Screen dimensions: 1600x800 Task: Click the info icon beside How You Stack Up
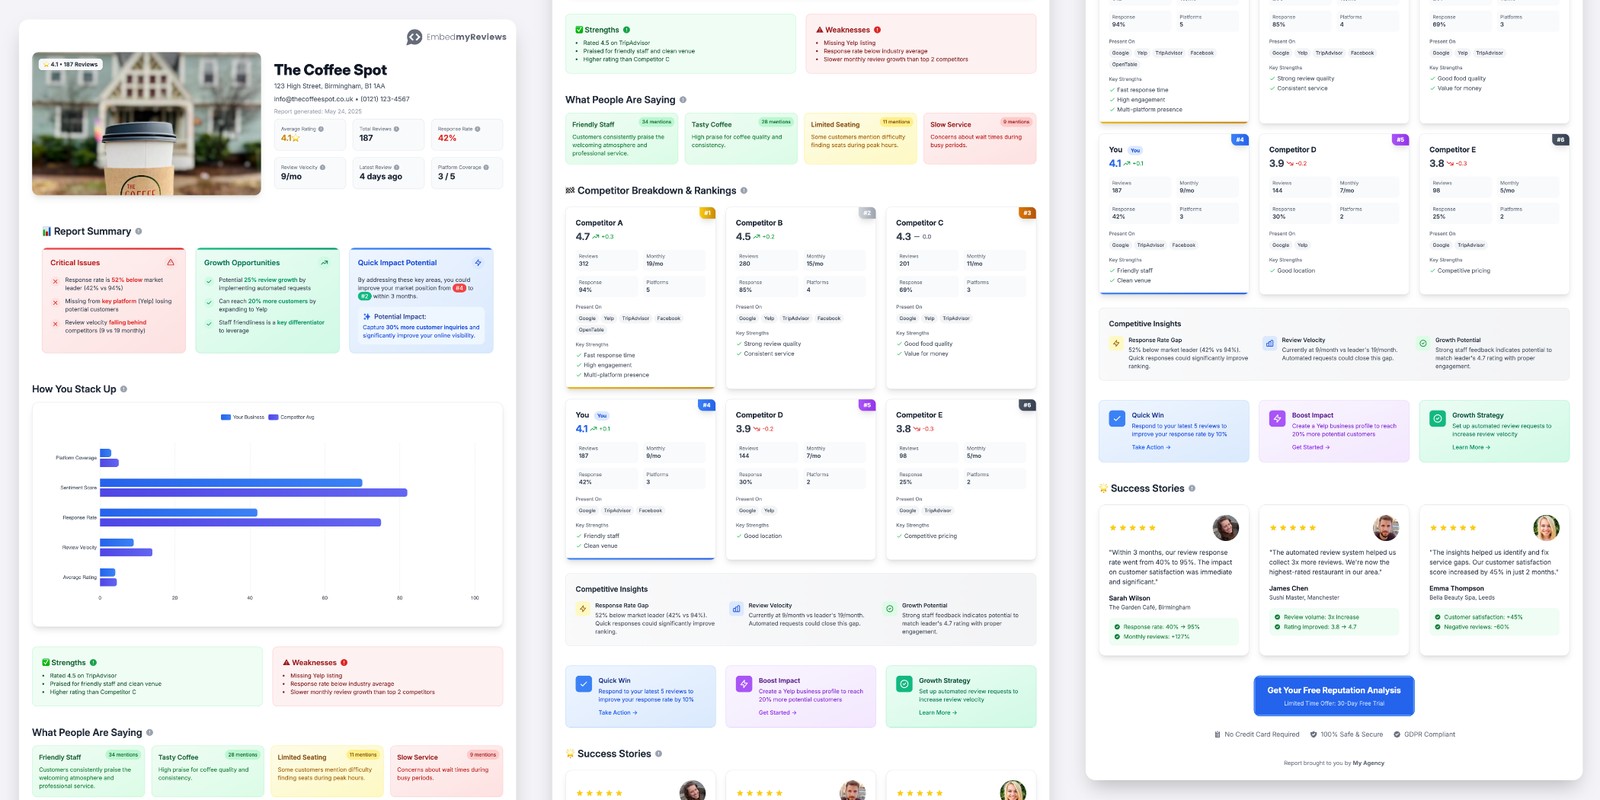(124, 389)
